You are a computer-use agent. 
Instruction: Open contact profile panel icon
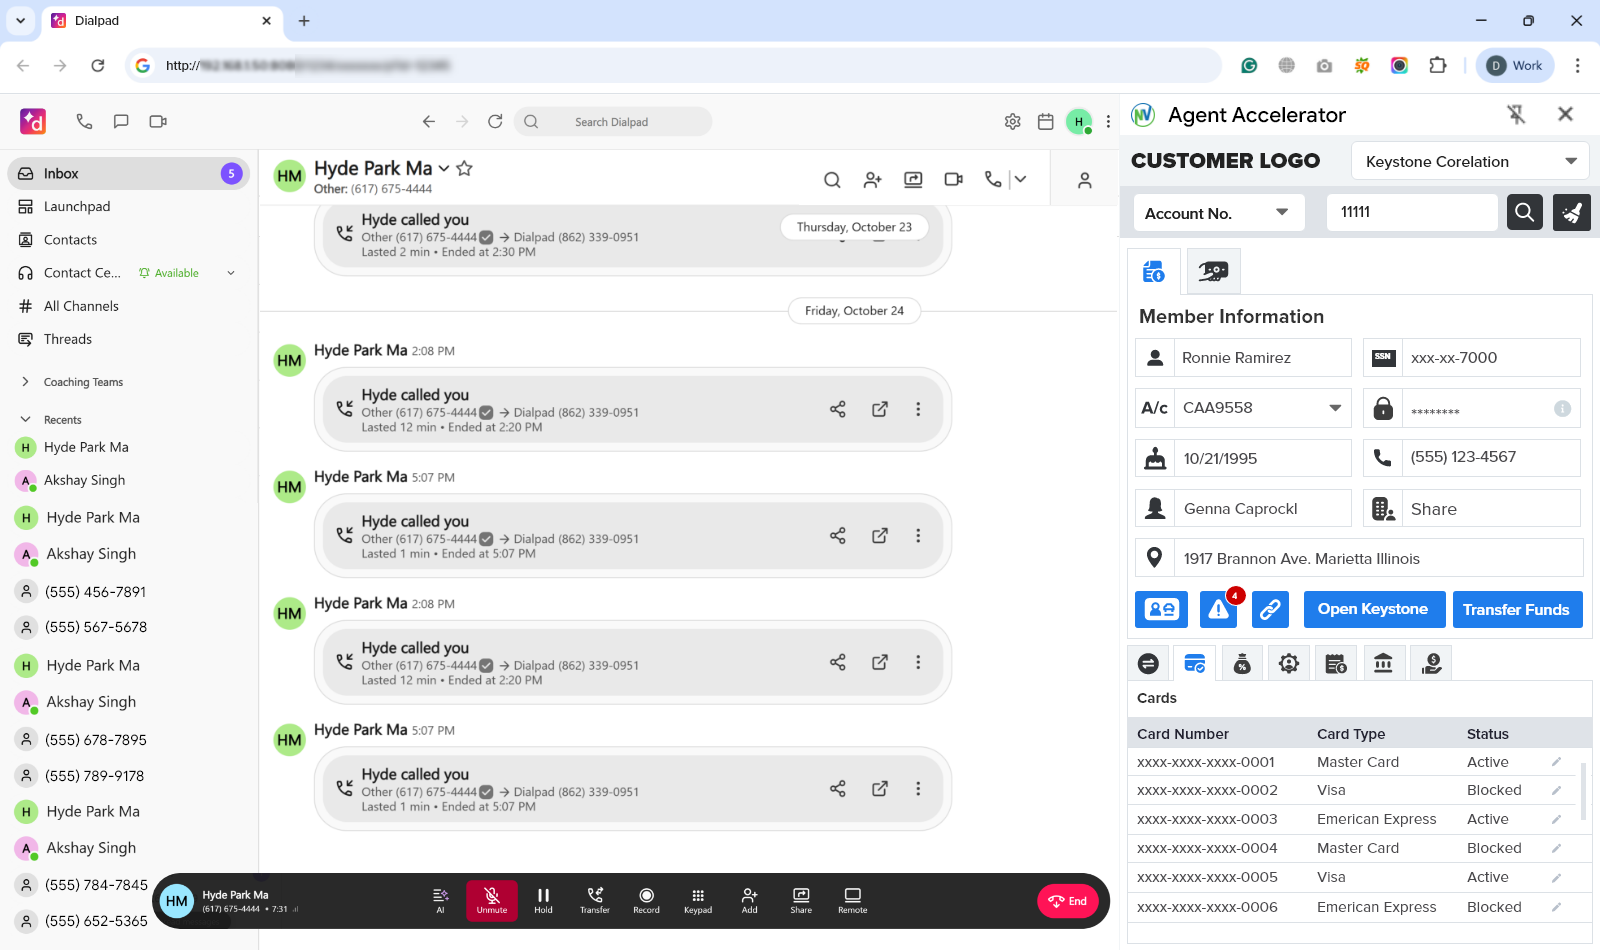(x=1085, y=180)
